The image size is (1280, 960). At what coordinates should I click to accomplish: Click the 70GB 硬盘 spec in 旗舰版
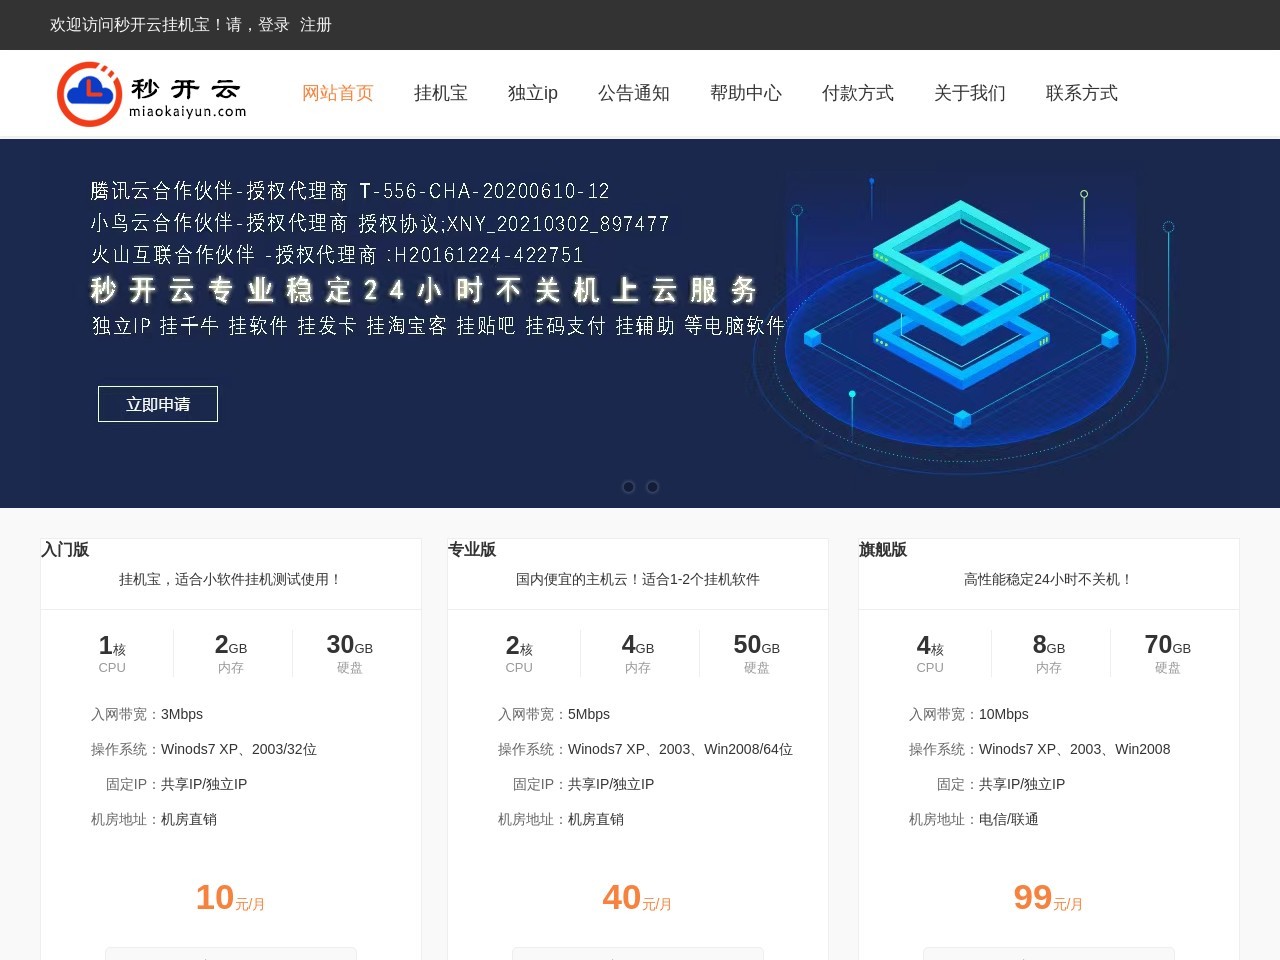[1168, 654]
